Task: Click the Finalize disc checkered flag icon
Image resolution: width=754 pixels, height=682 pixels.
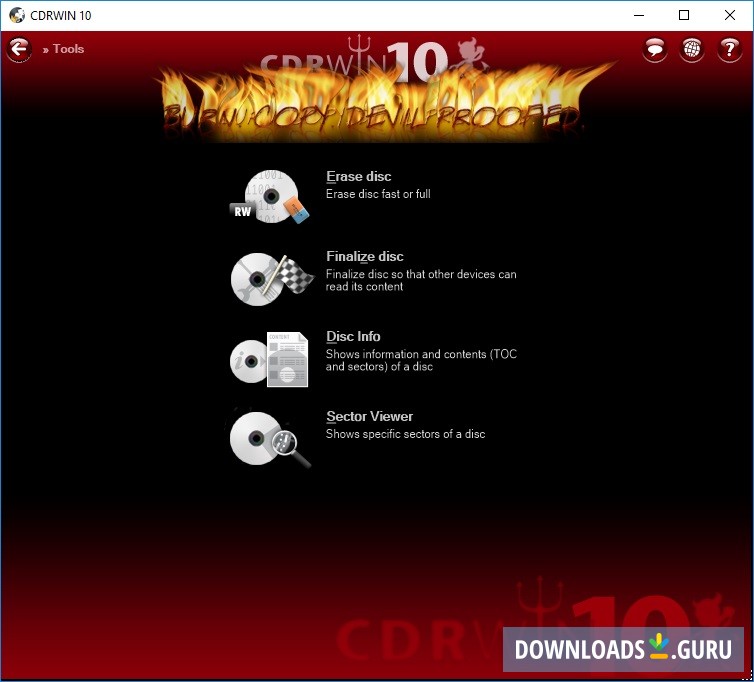Action: click(272, 278)
